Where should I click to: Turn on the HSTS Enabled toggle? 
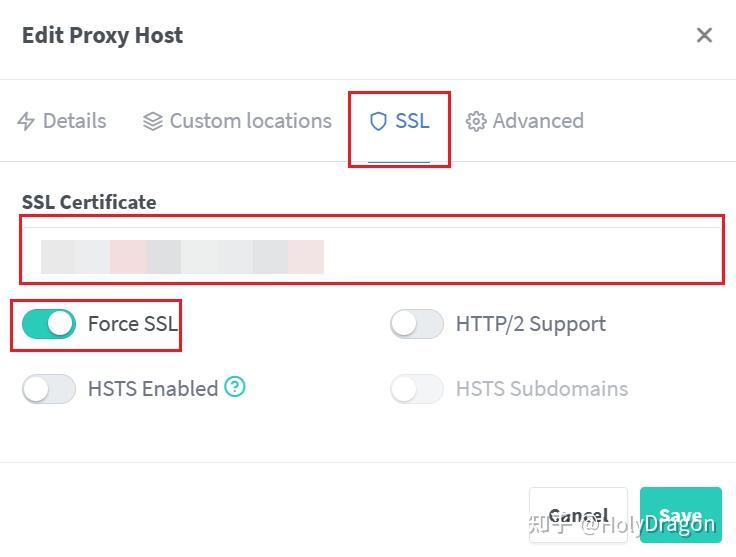point(49,388)
